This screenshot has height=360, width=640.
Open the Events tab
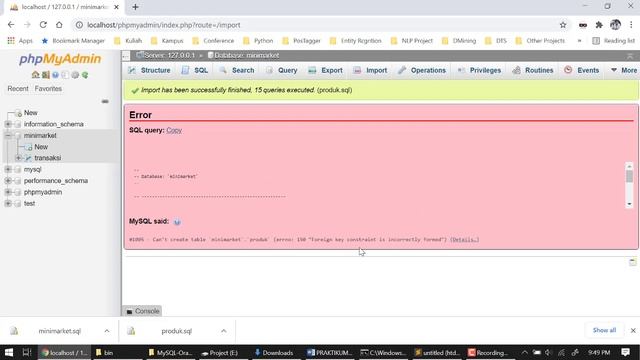click(582, 70)
